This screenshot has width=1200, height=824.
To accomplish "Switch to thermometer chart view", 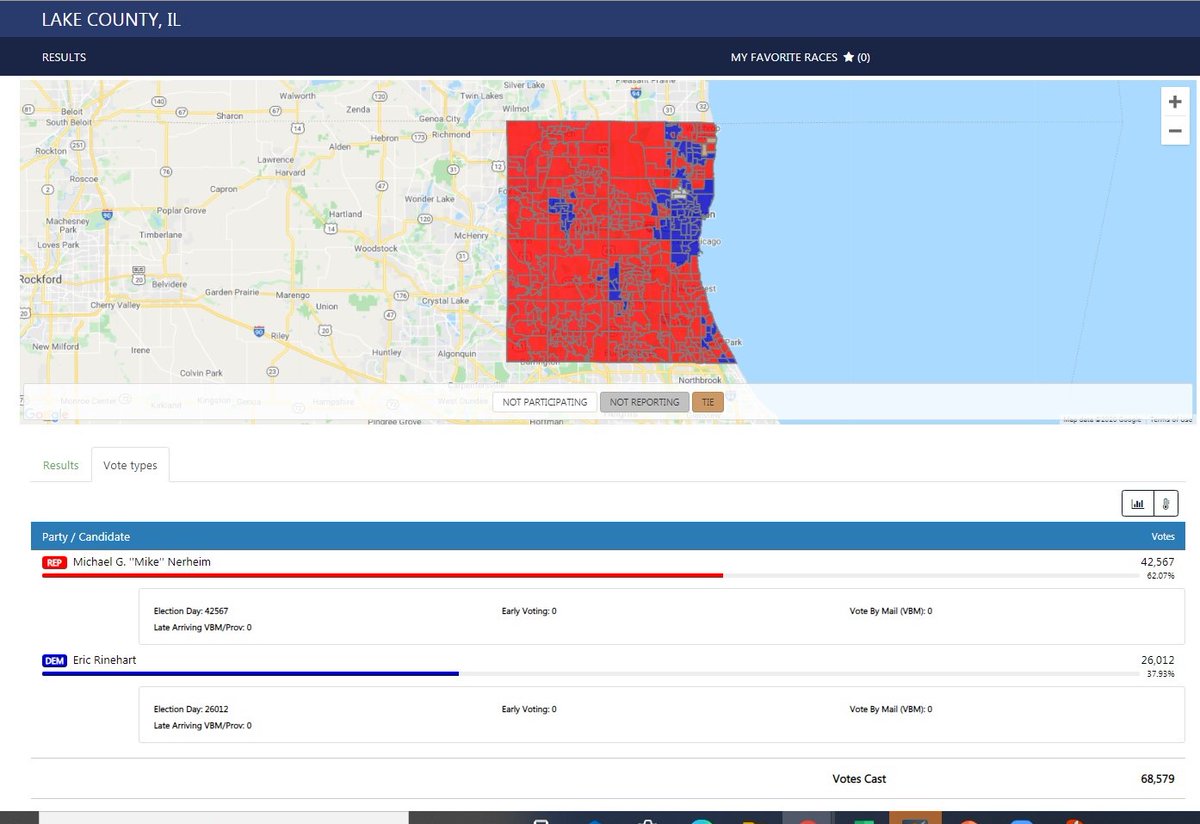I will coord(1167,504).
